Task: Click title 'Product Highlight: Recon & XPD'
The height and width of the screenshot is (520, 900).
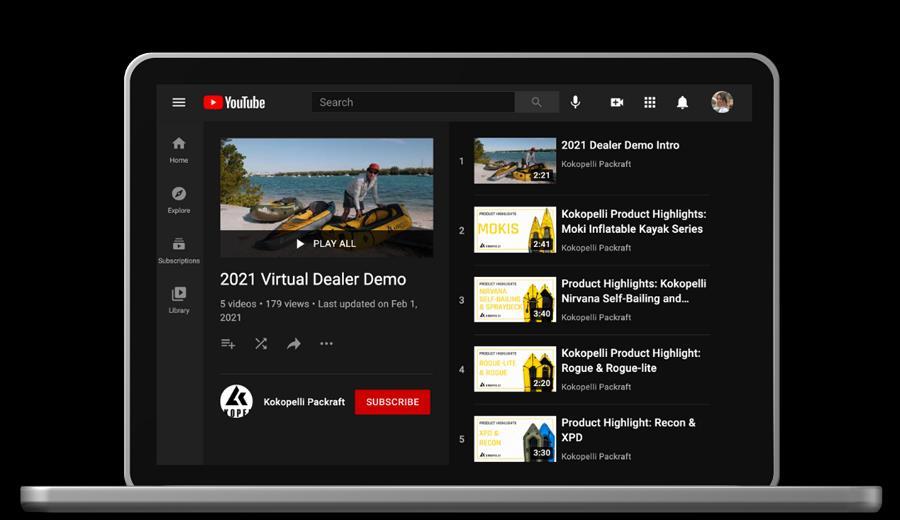Action: point(629,430)
